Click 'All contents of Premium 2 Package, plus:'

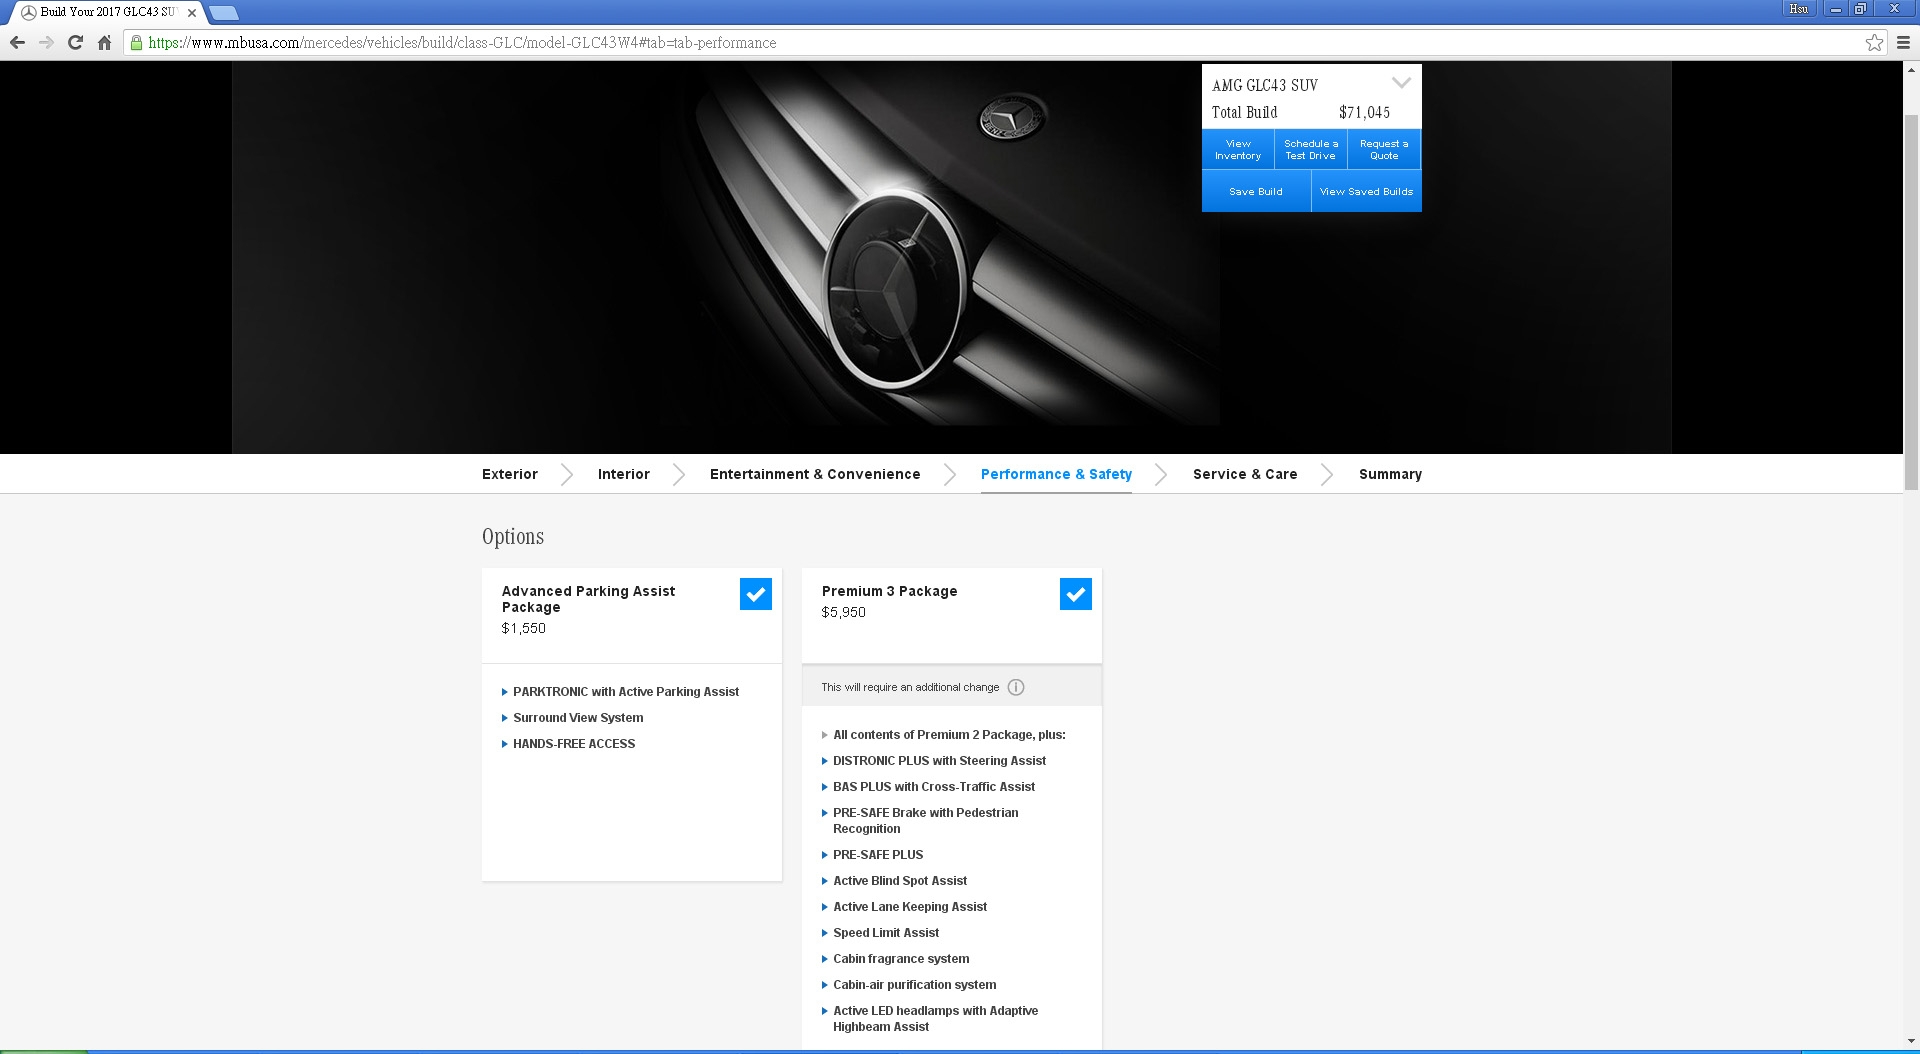point(949,735)
